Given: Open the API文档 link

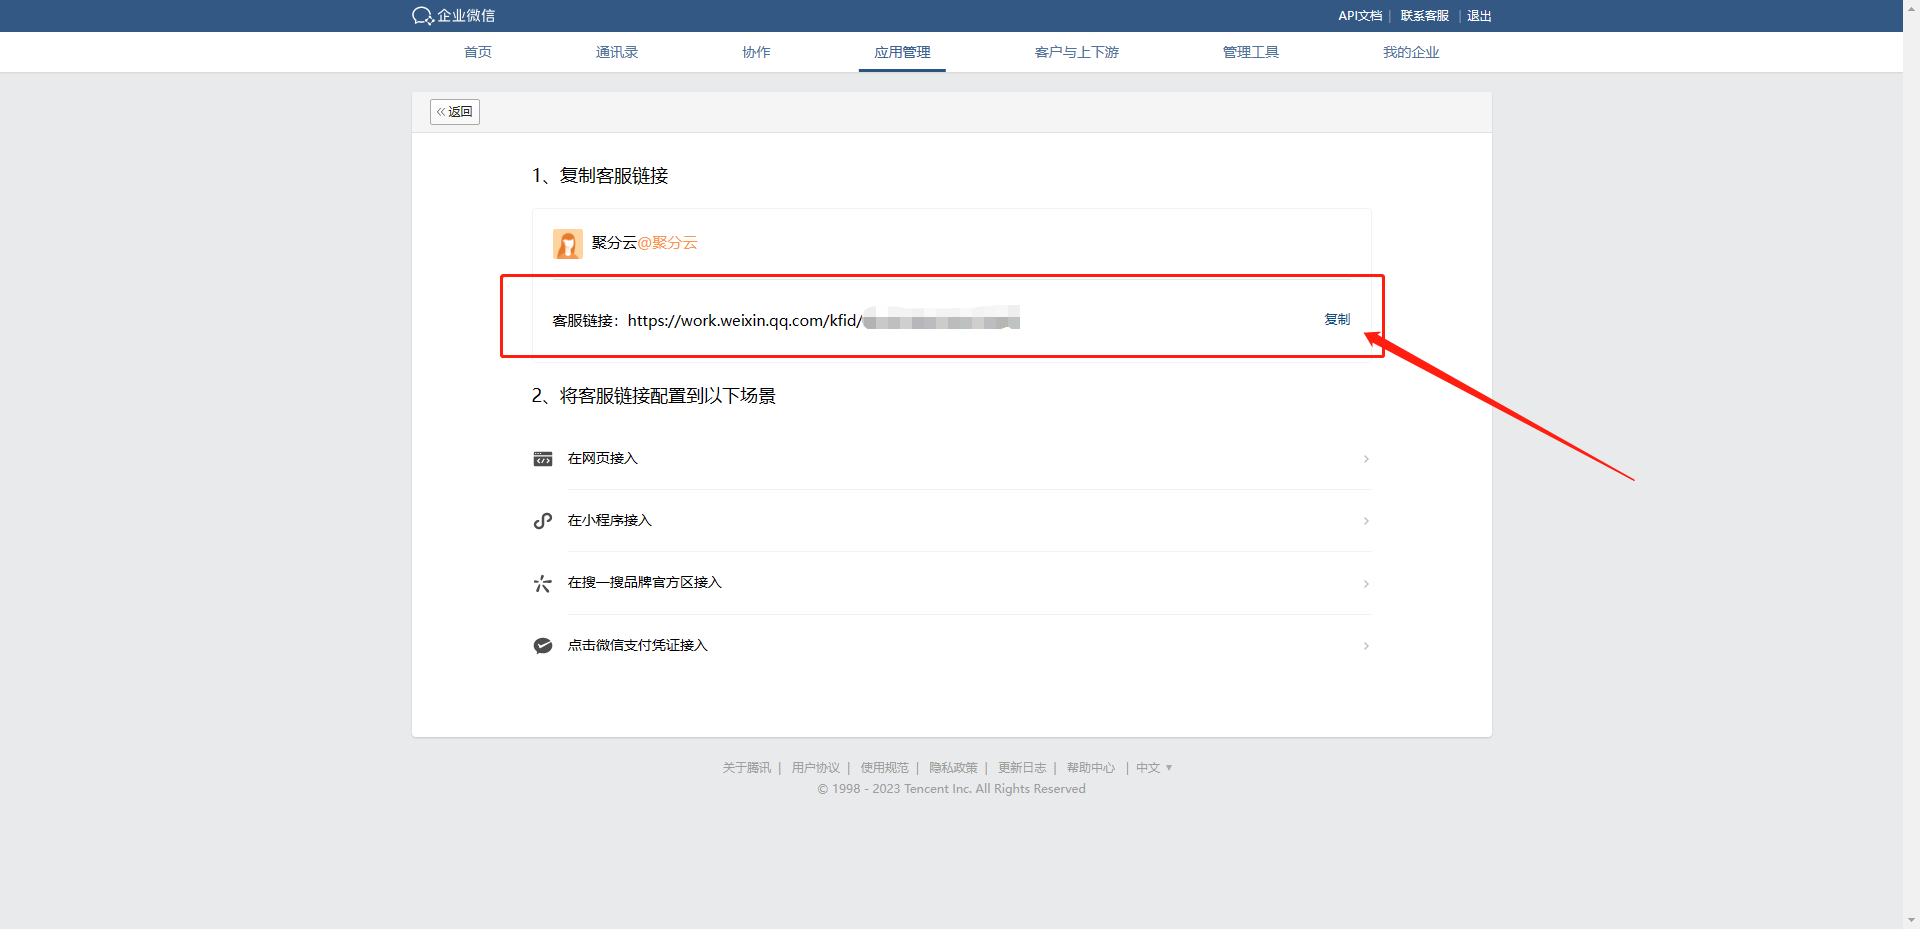Looking at the screenshot, I should tap(1360, 16).
